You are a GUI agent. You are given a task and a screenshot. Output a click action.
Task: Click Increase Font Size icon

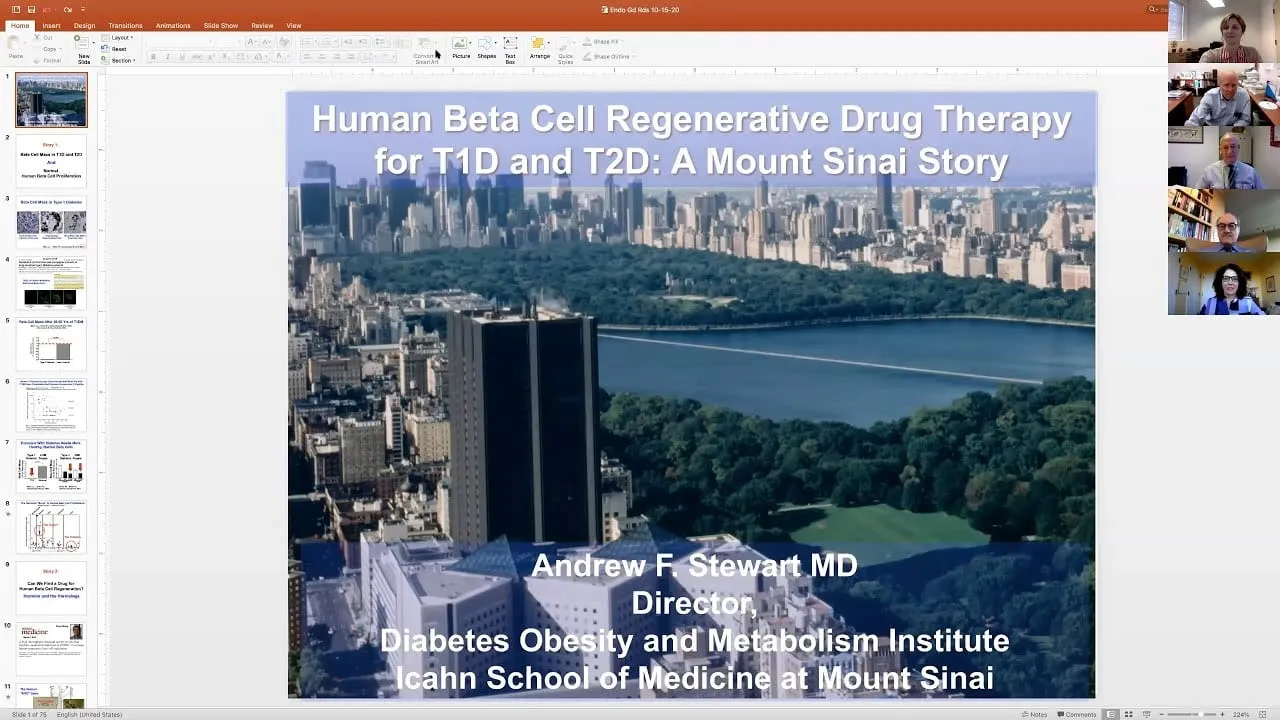point(250,42)
